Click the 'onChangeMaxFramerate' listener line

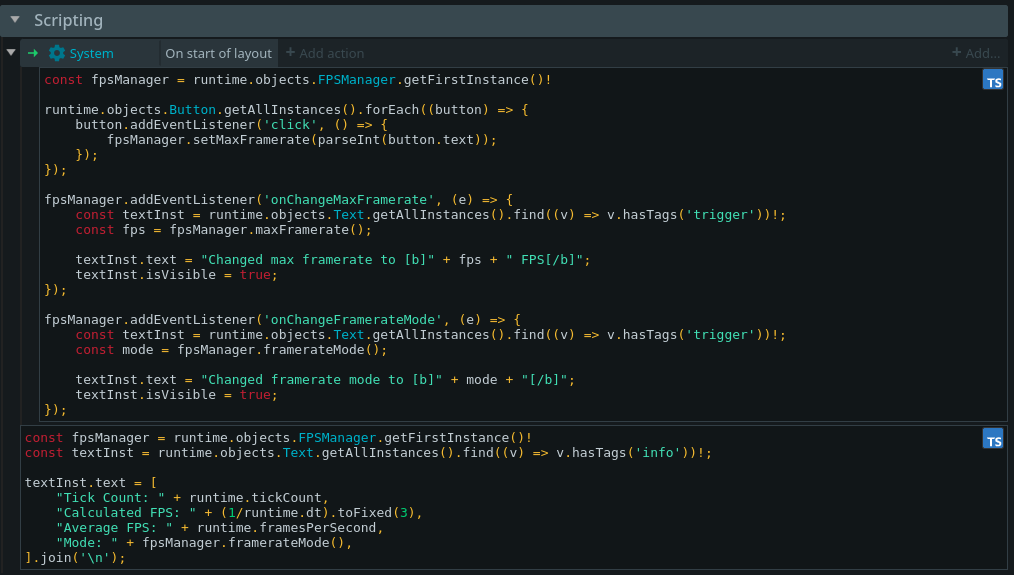coord(279,199)
